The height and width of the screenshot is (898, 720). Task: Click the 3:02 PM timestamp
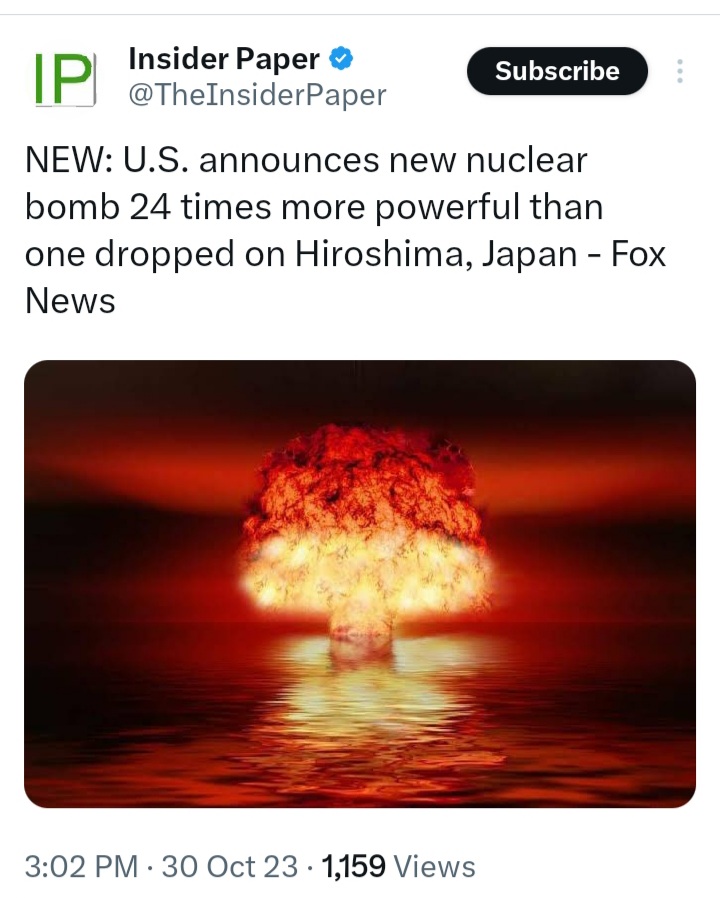point(81,866)
